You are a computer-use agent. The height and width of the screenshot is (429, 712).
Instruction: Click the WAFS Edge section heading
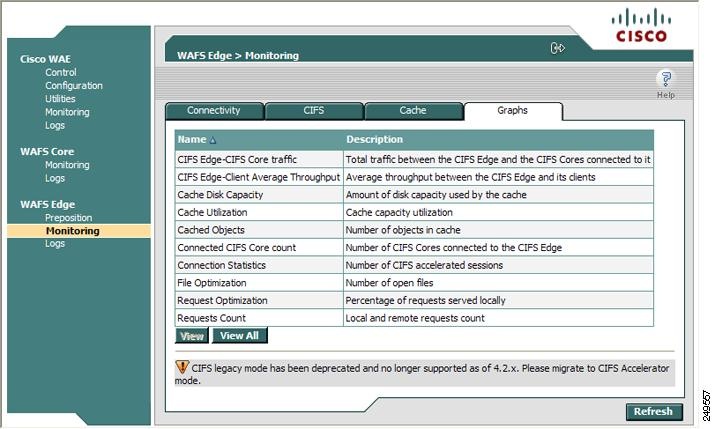tap(48, 204)
